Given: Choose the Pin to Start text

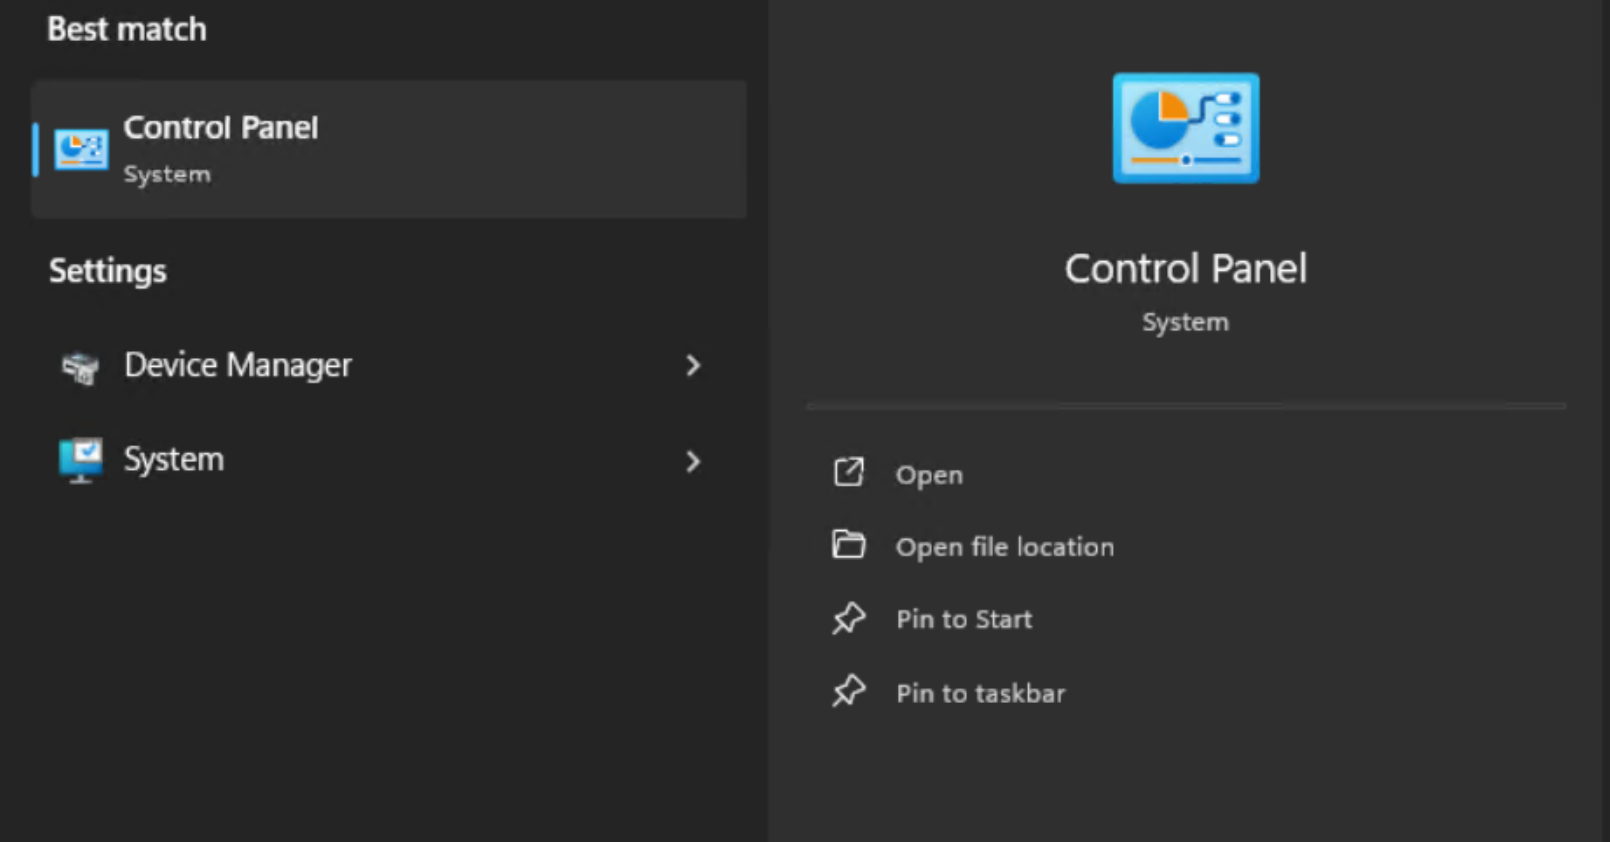Looking at the screenshot, I should click(x=964, y=620).
